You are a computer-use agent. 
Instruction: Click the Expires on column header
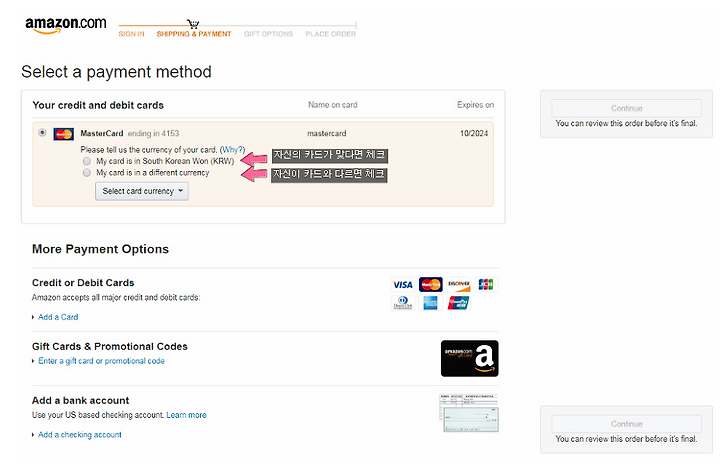(x=475, y=105)
